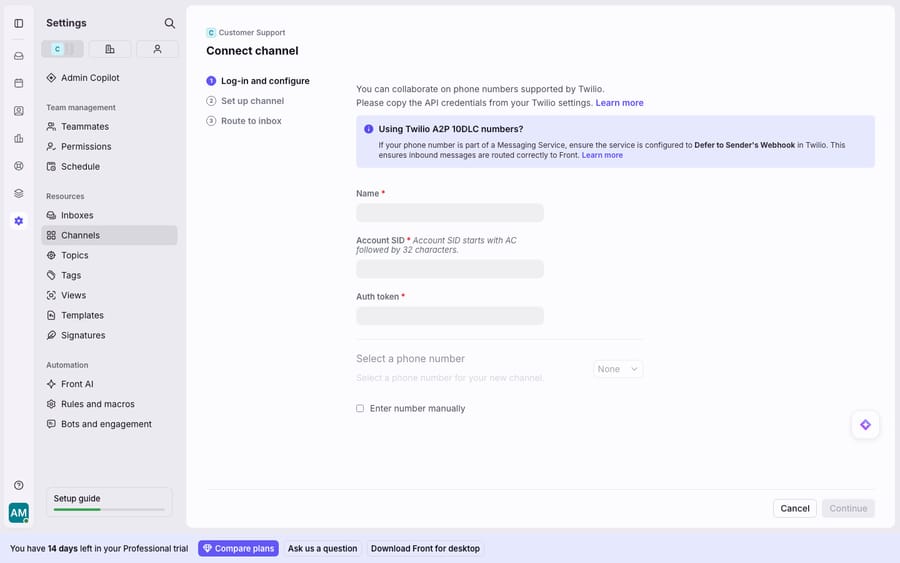Open Front AI settings
The image size is (900, 563).
(x=109, y=384)
